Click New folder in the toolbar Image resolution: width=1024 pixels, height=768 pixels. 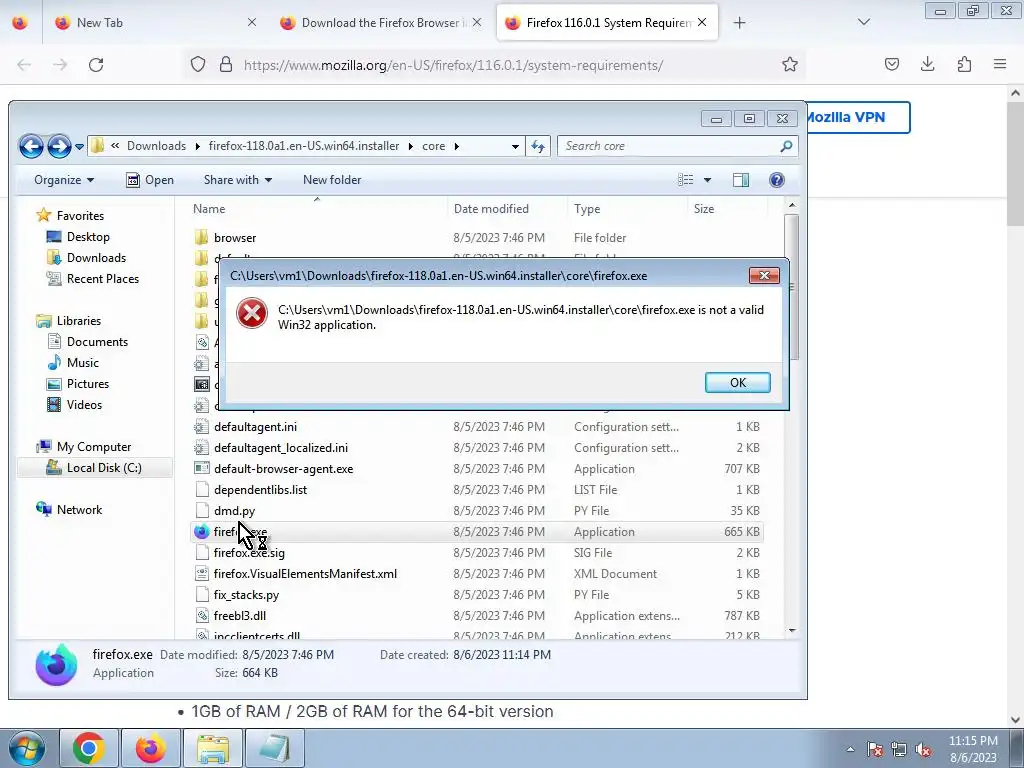332,180
